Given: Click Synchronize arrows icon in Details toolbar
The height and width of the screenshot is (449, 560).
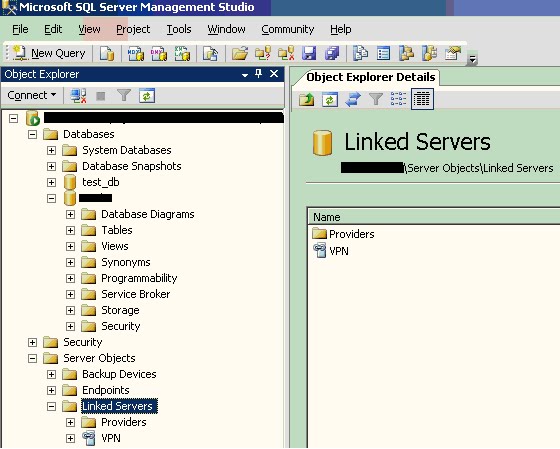Looking at the screenshot, I should (x=353, y=99).
